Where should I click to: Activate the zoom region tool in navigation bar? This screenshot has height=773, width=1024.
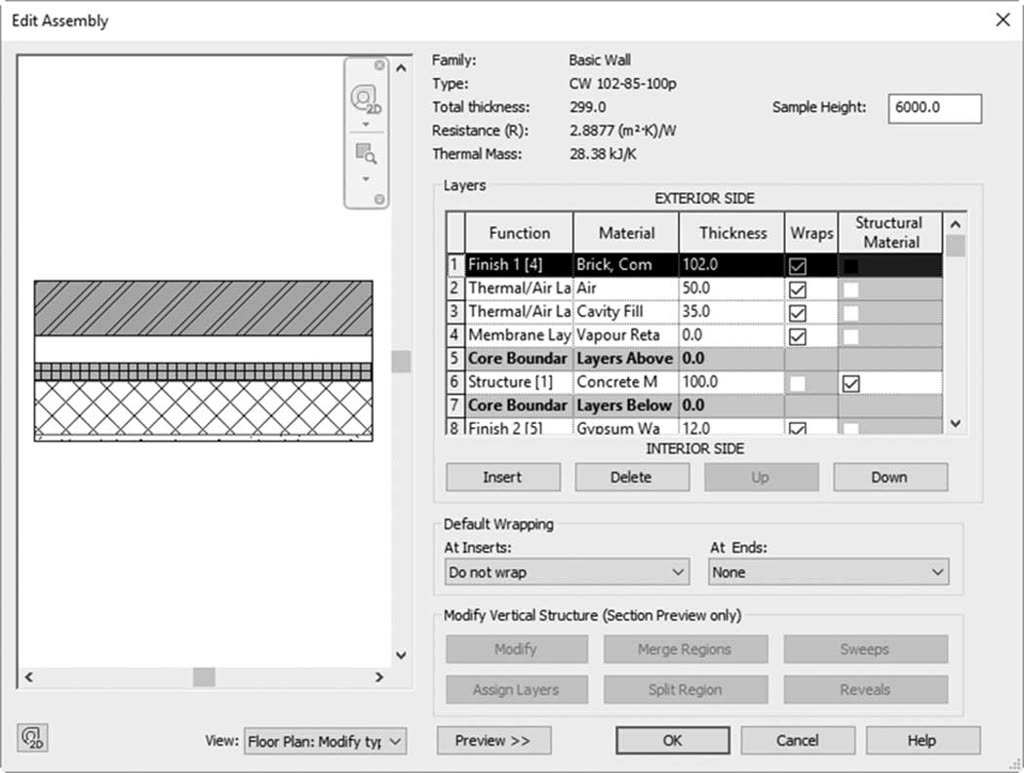(x=366, y=154)
